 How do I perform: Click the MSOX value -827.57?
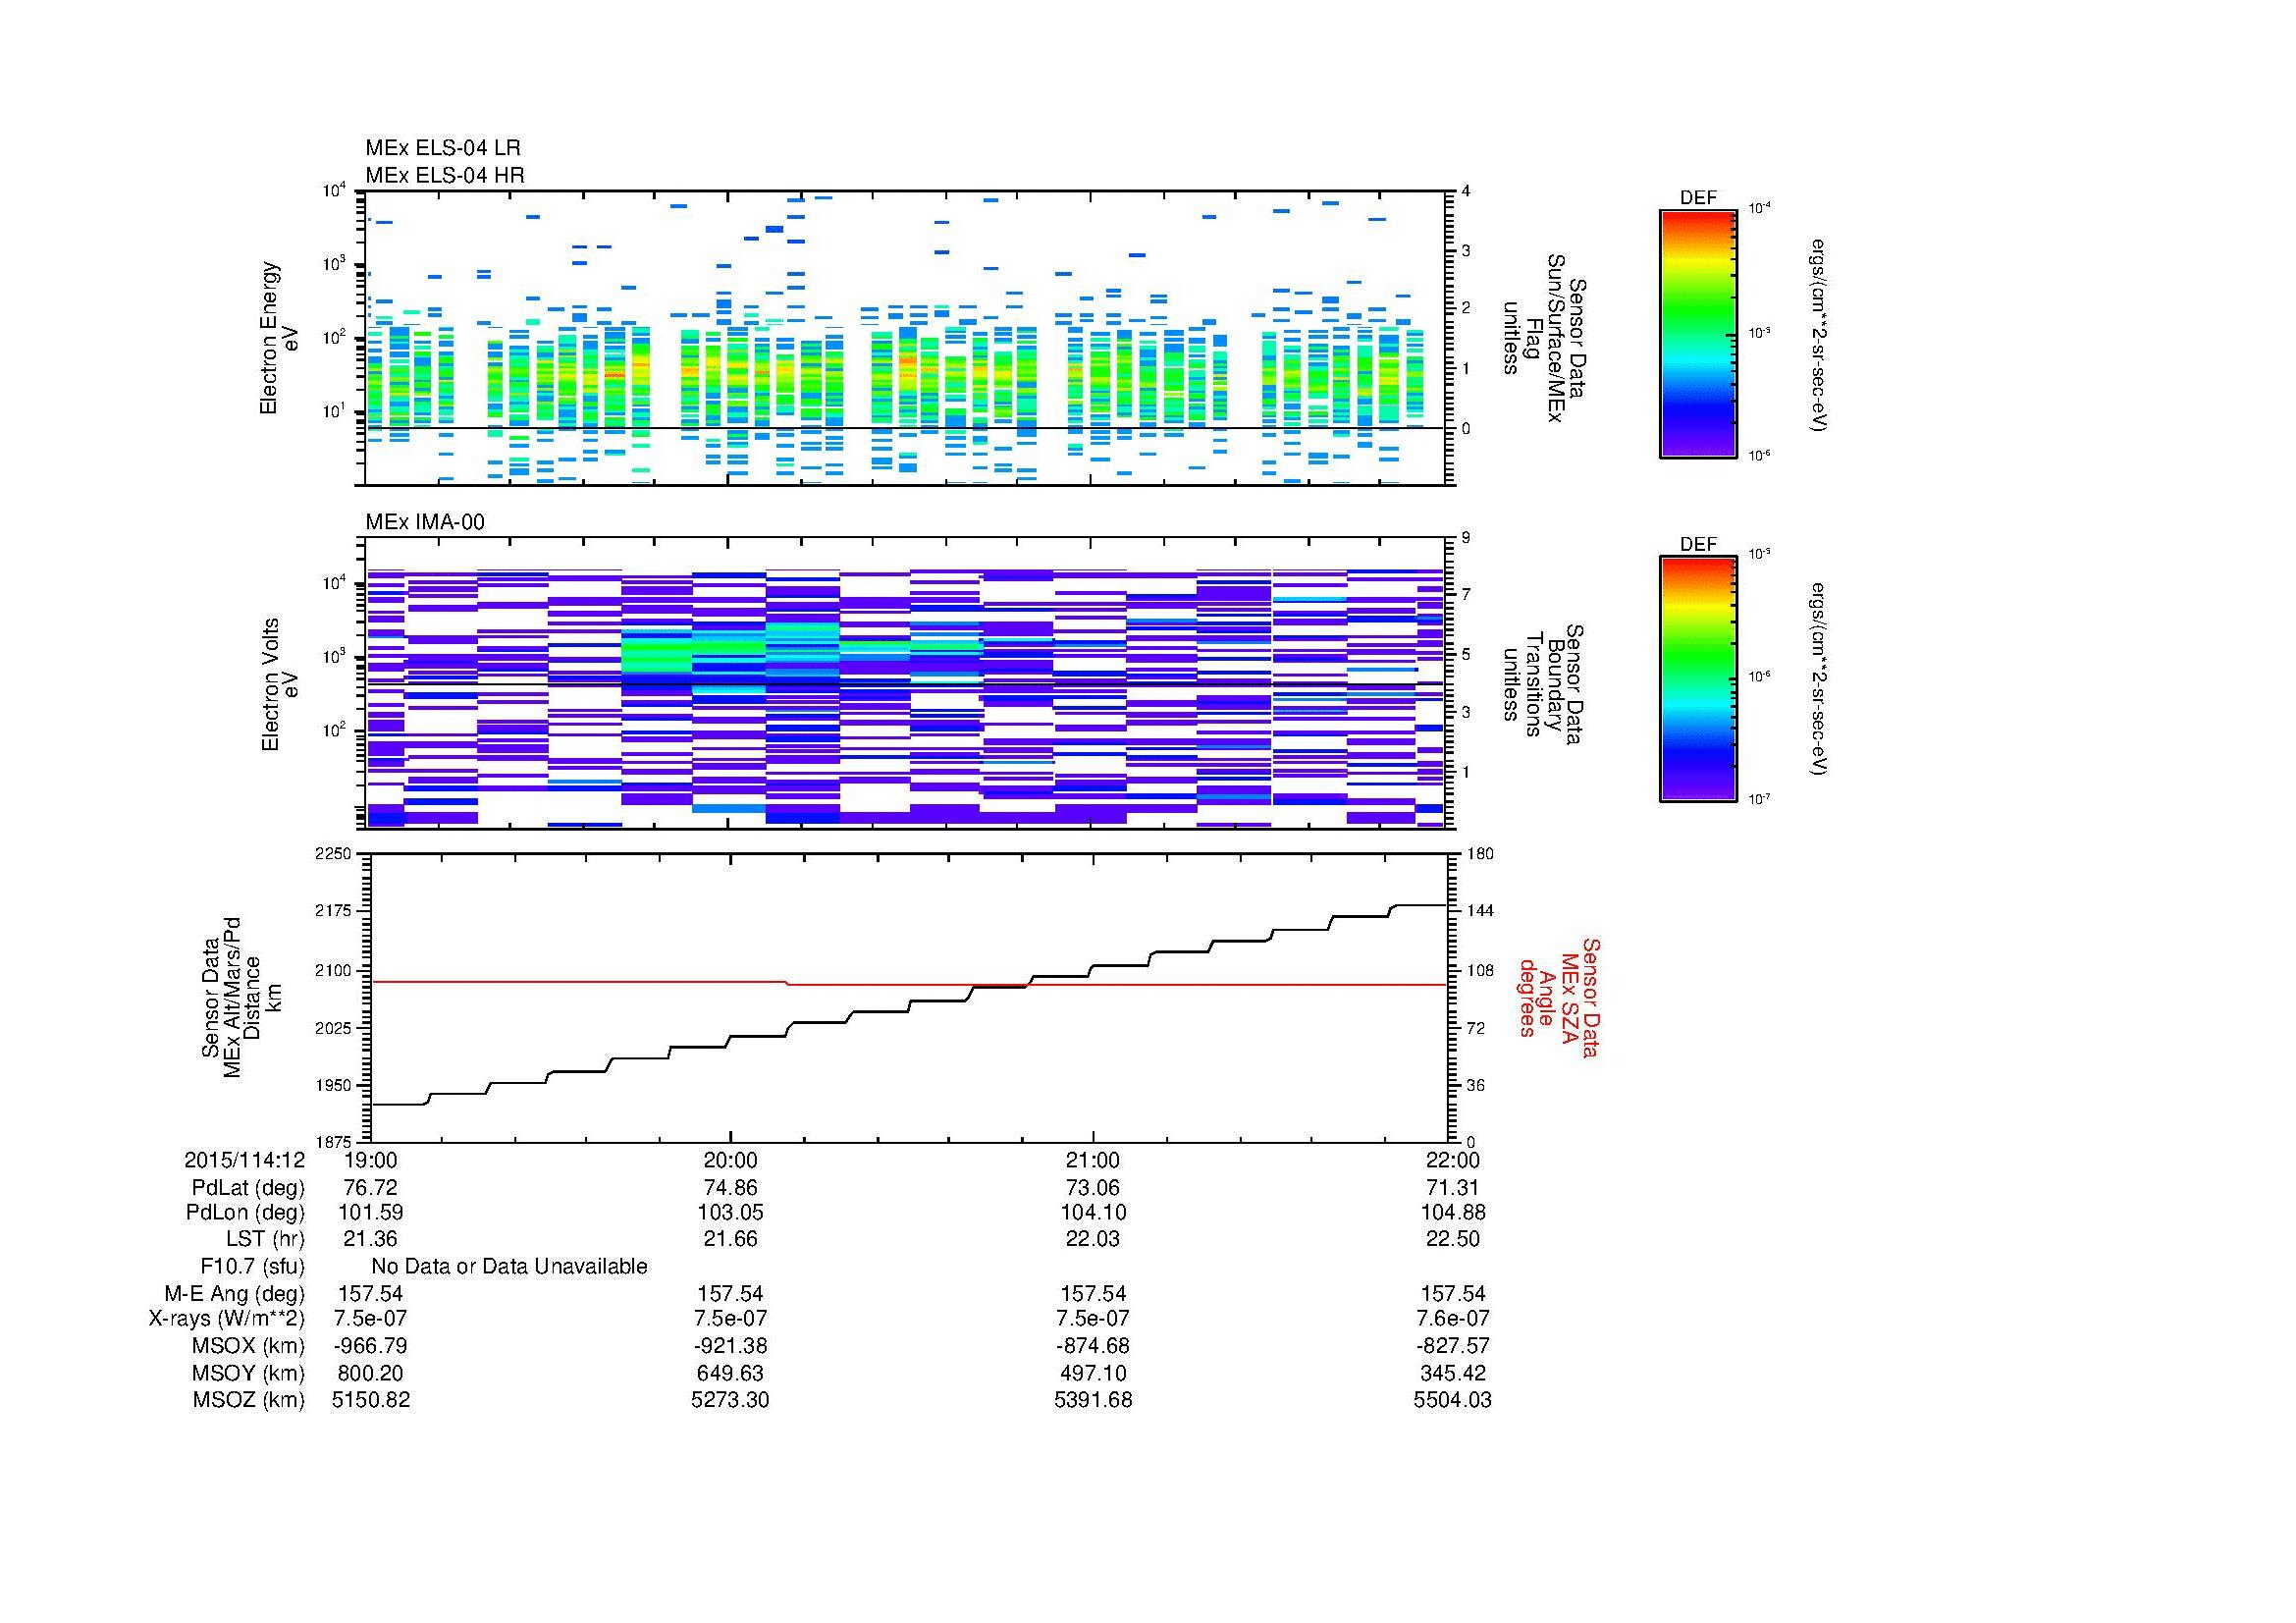click(1453, 1346)
